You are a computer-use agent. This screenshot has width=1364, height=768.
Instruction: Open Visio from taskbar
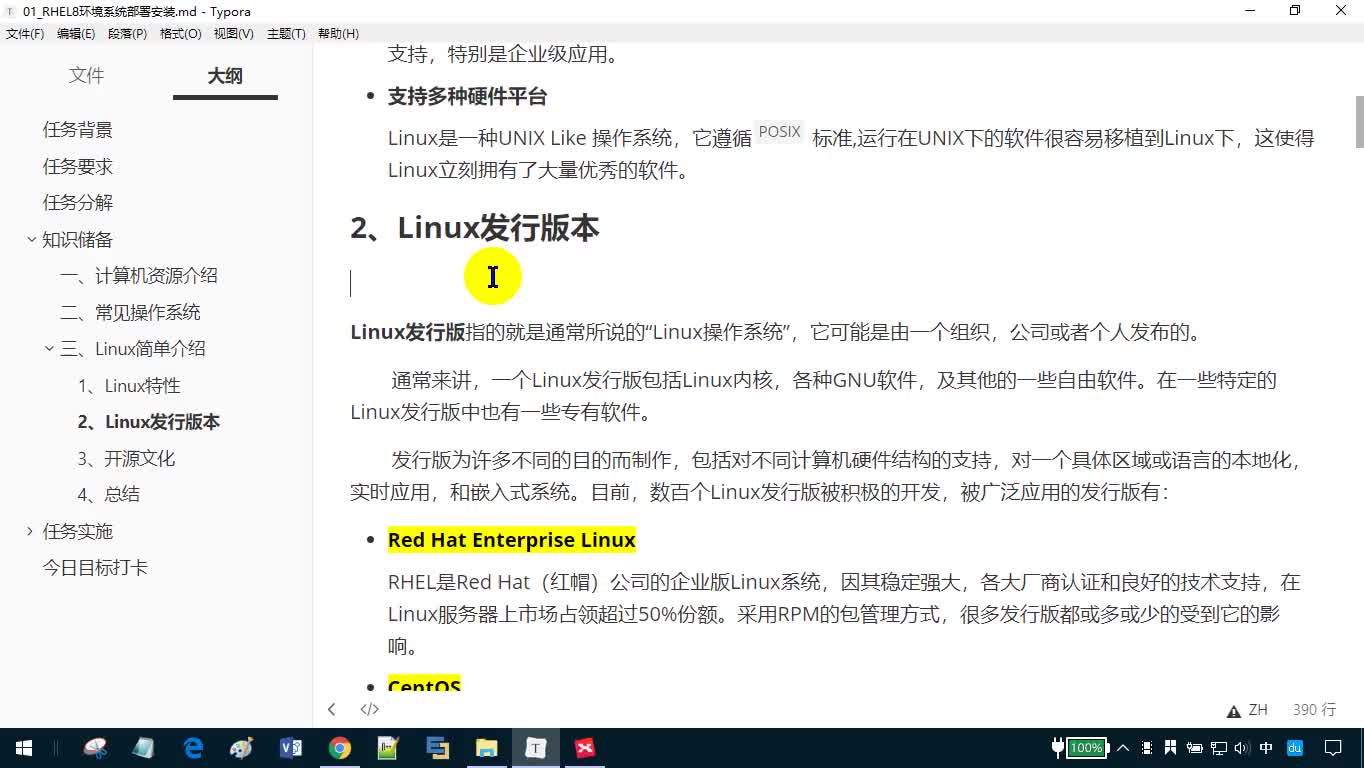pos(291,748)
